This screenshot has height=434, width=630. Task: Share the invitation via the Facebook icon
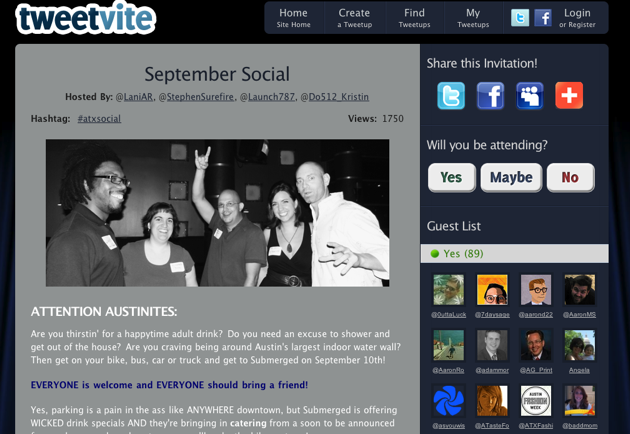pyautogui.click(x=490, y=96)
